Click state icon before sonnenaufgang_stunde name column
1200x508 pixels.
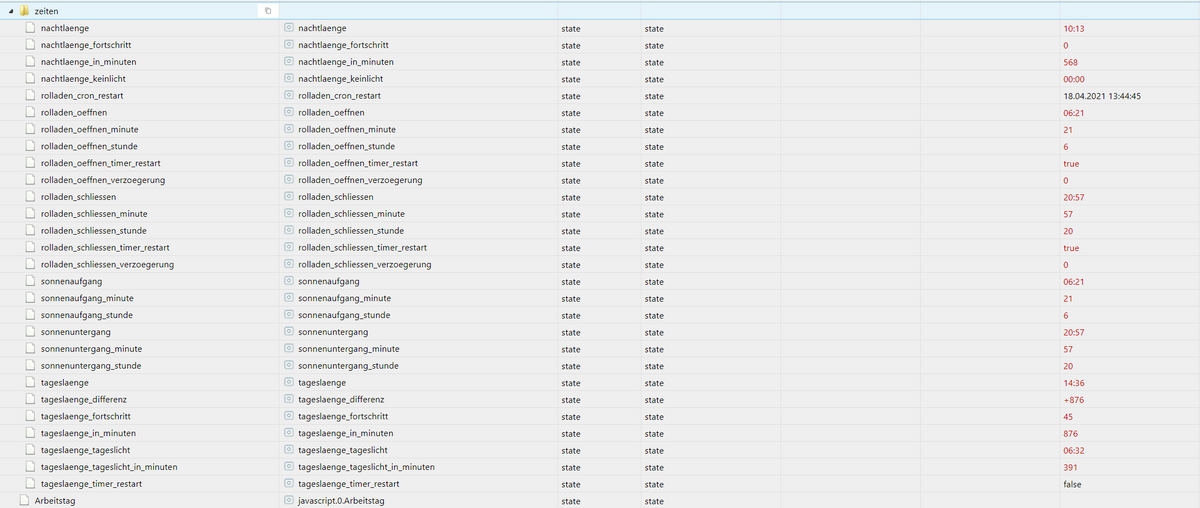pyautogui.click(x=289, y=315)
